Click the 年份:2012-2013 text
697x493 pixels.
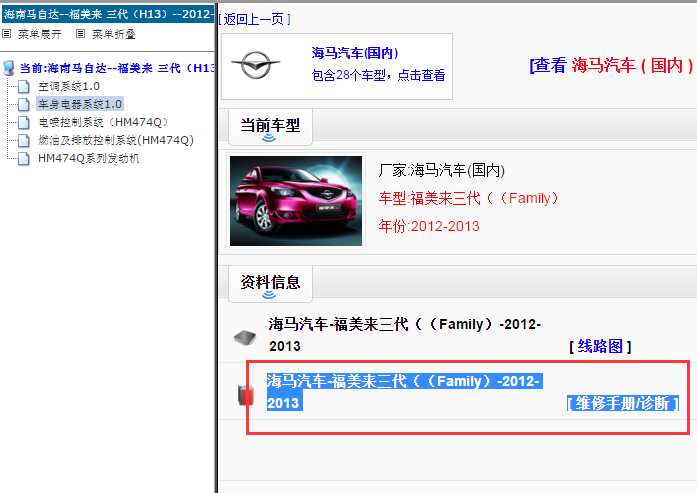(x=429, y=226)
